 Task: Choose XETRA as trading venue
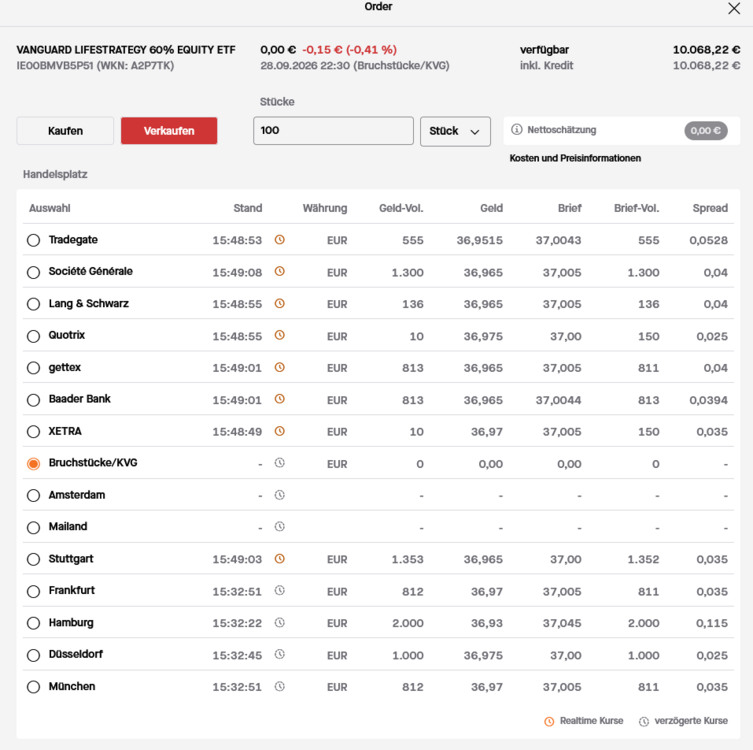33,432
